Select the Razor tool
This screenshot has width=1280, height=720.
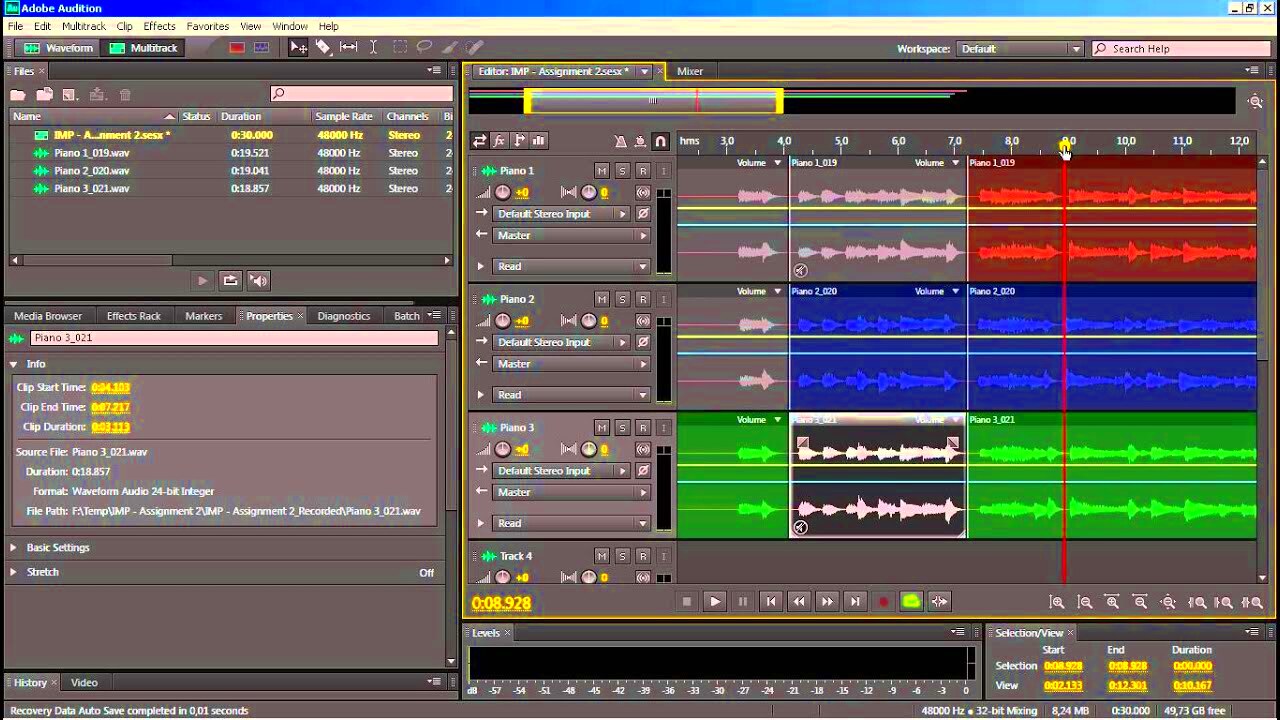point(324,47)
